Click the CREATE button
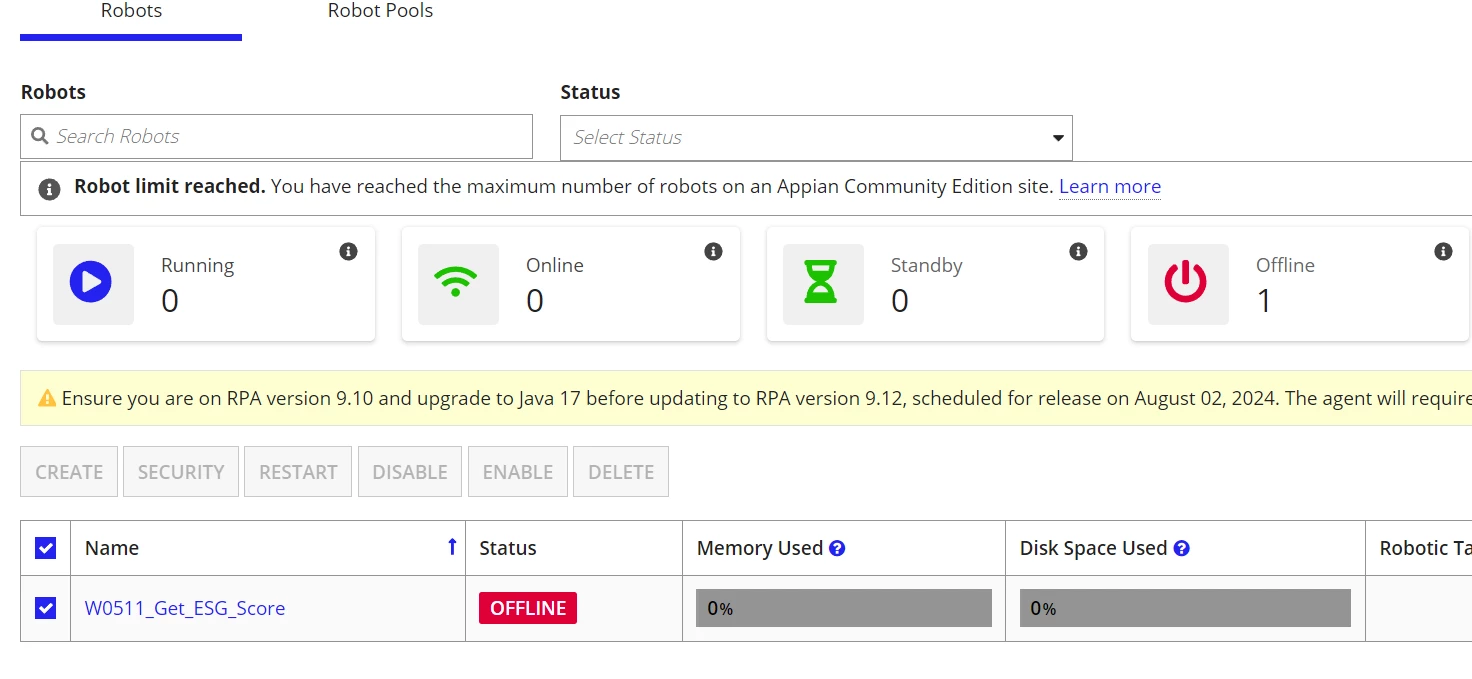The height and width of the screenshot is (679, 1472). [69, 472]
